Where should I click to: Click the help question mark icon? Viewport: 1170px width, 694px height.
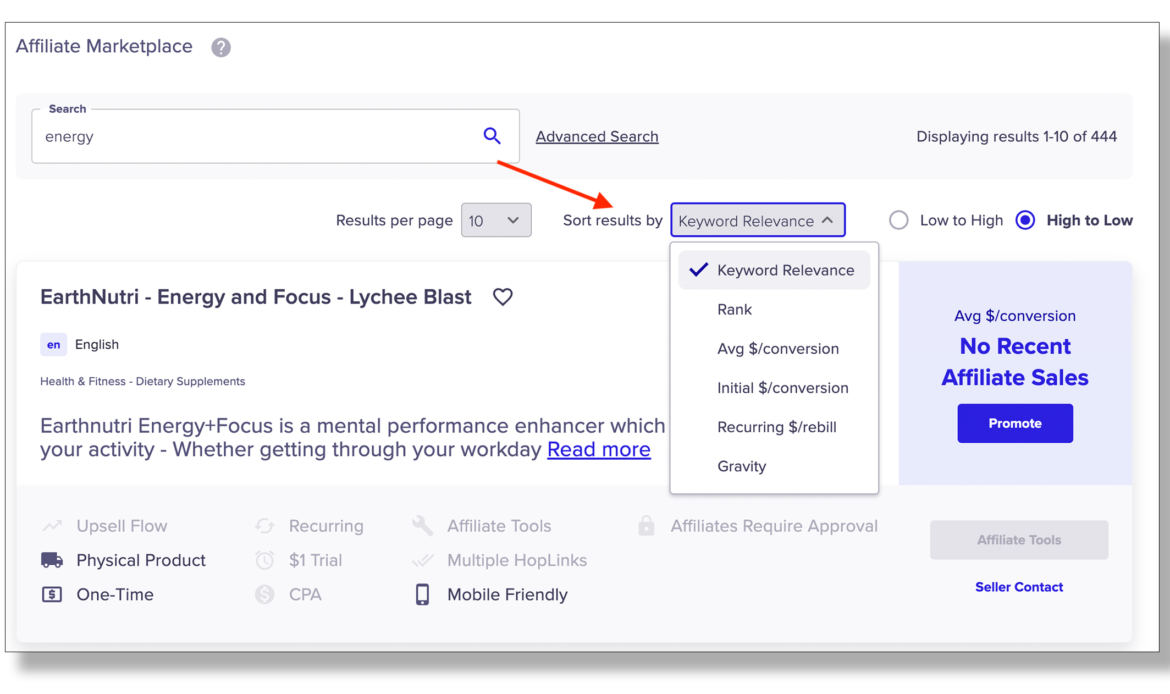point(220,47)
